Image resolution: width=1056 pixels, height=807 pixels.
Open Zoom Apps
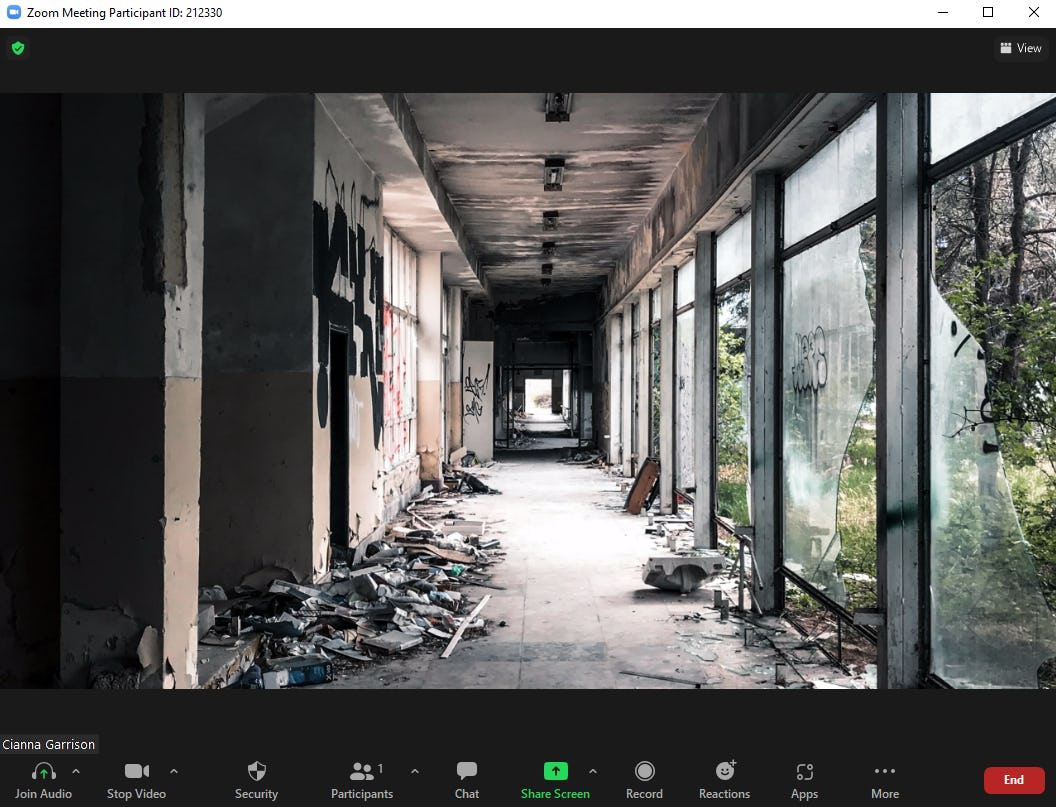[x=804, y=771]
